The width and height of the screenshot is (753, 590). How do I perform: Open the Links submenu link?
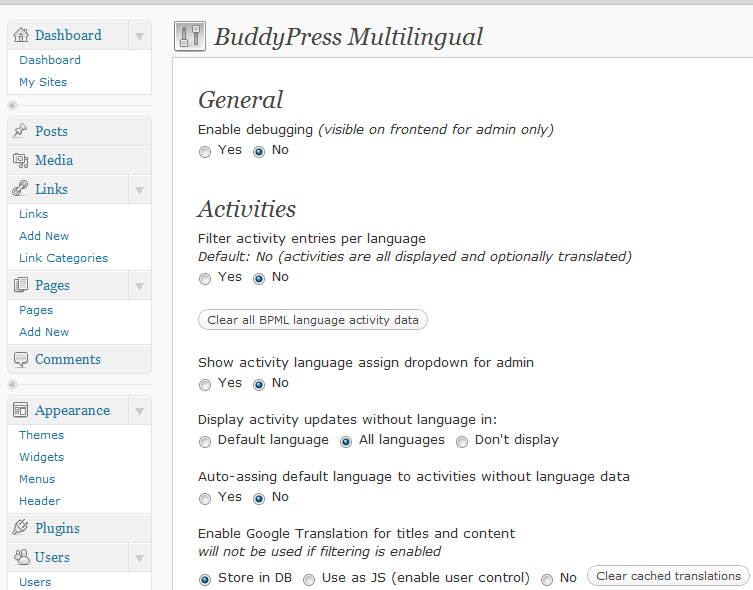point(34,214)
